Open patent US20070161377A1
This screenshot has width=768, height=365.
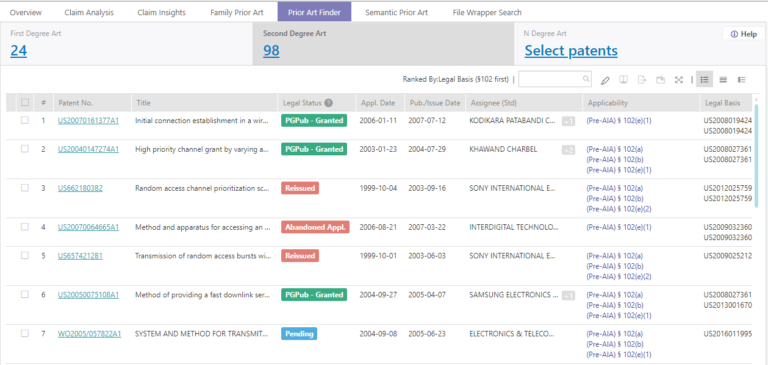[x=88, y=121]
